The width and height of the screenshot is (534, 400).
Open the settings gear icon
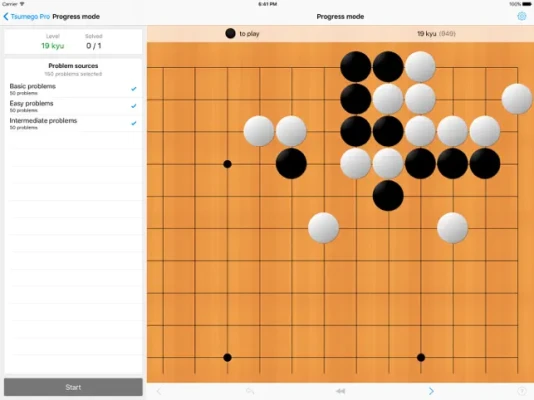(x=521, y=16)
